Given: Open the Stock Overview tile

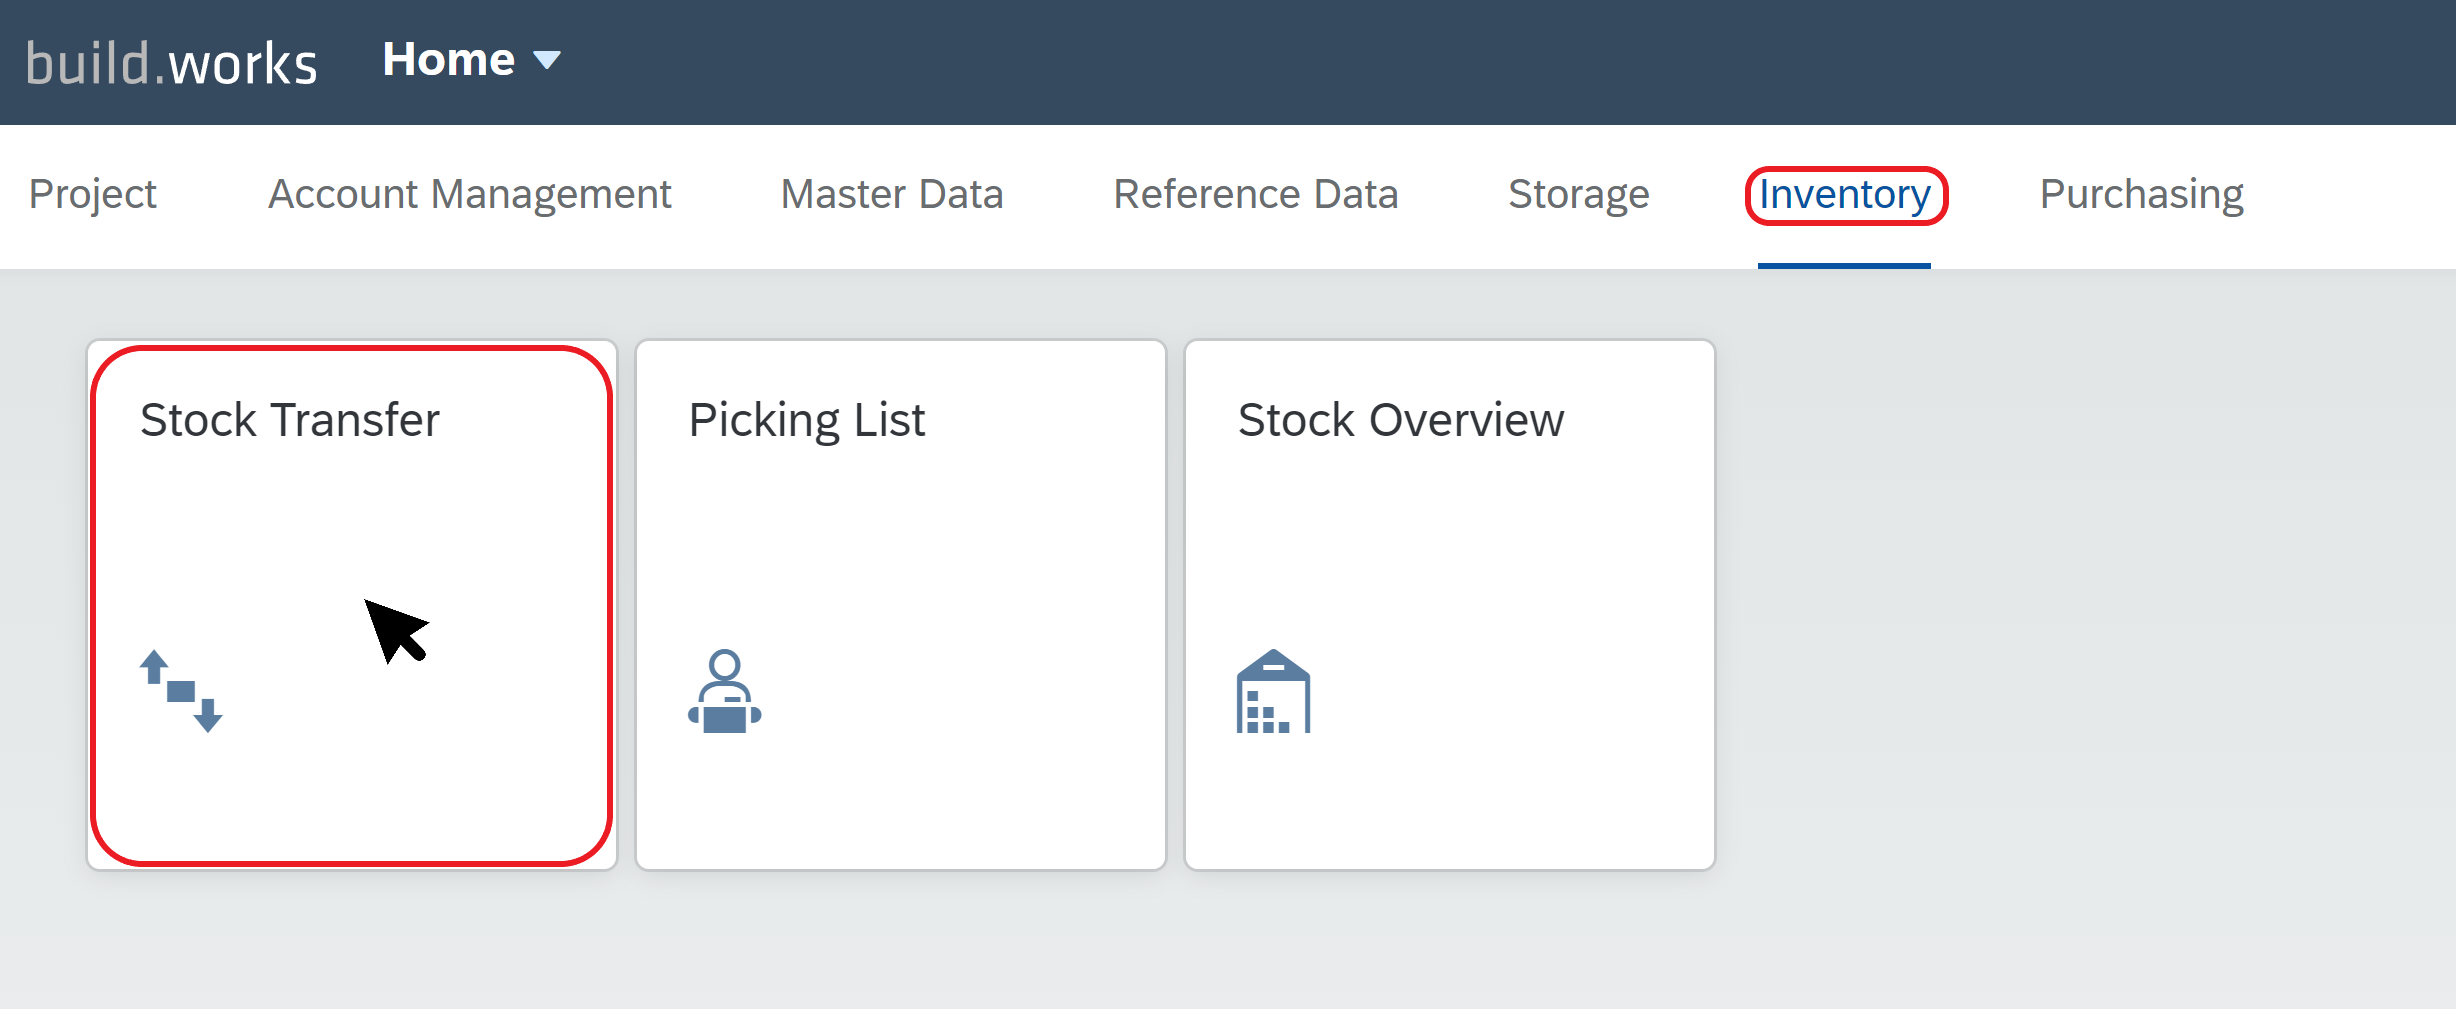Looking at the screenshot, I should (1450, 605).
